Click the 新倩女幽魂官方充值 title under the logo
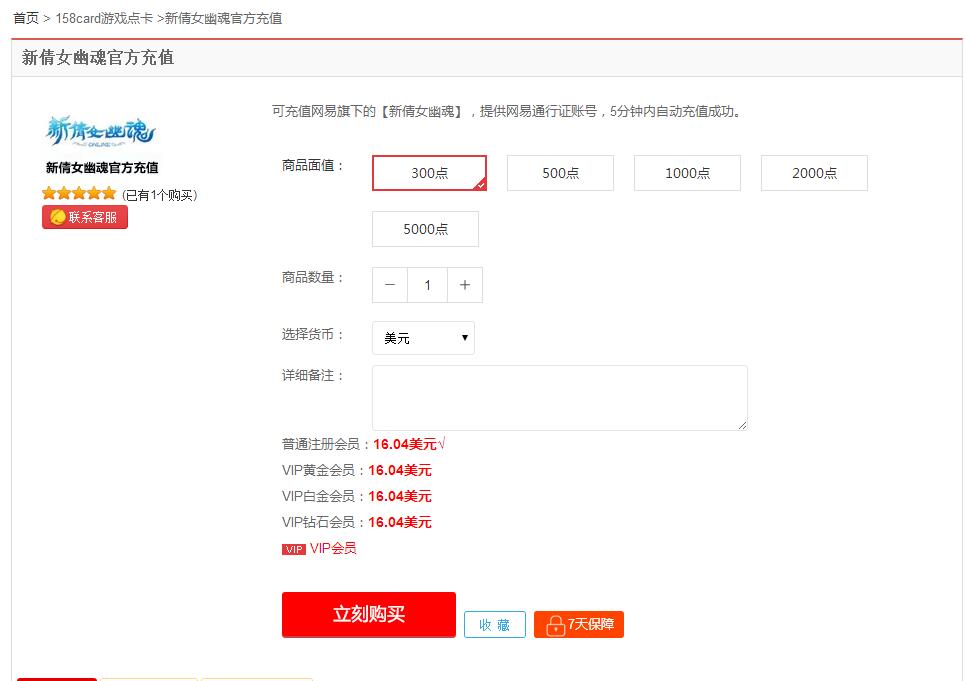 [x=102, y=168]
